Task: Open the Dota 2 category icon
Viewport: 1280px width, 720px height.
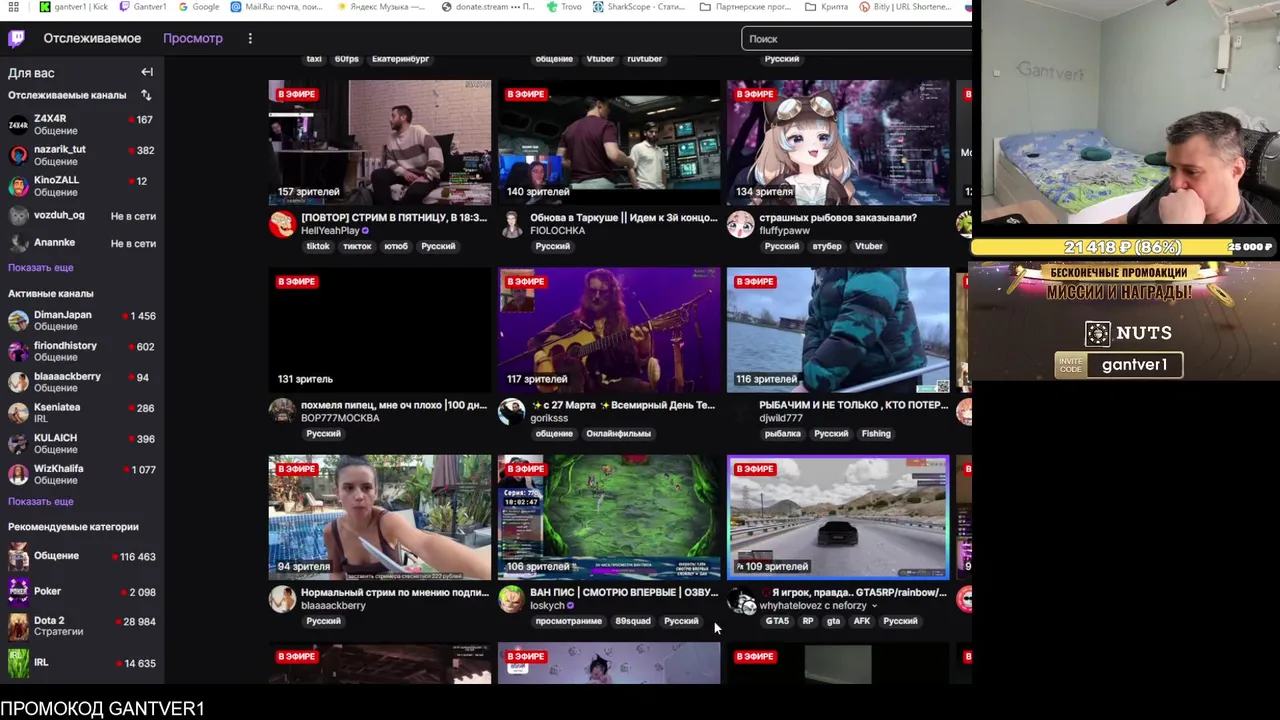Action: 18,626
